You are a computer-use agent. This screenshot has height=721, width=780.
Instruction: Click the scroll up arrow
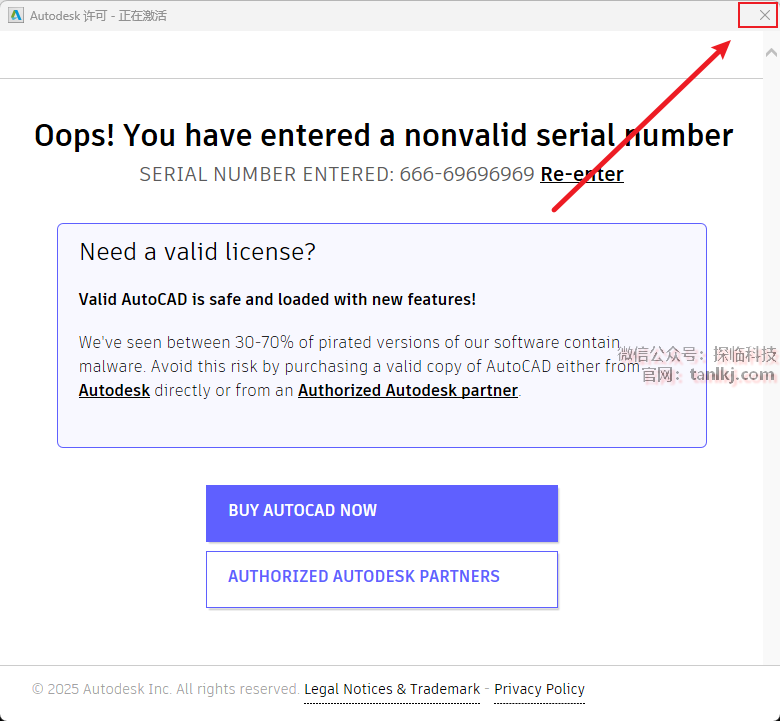771,52
